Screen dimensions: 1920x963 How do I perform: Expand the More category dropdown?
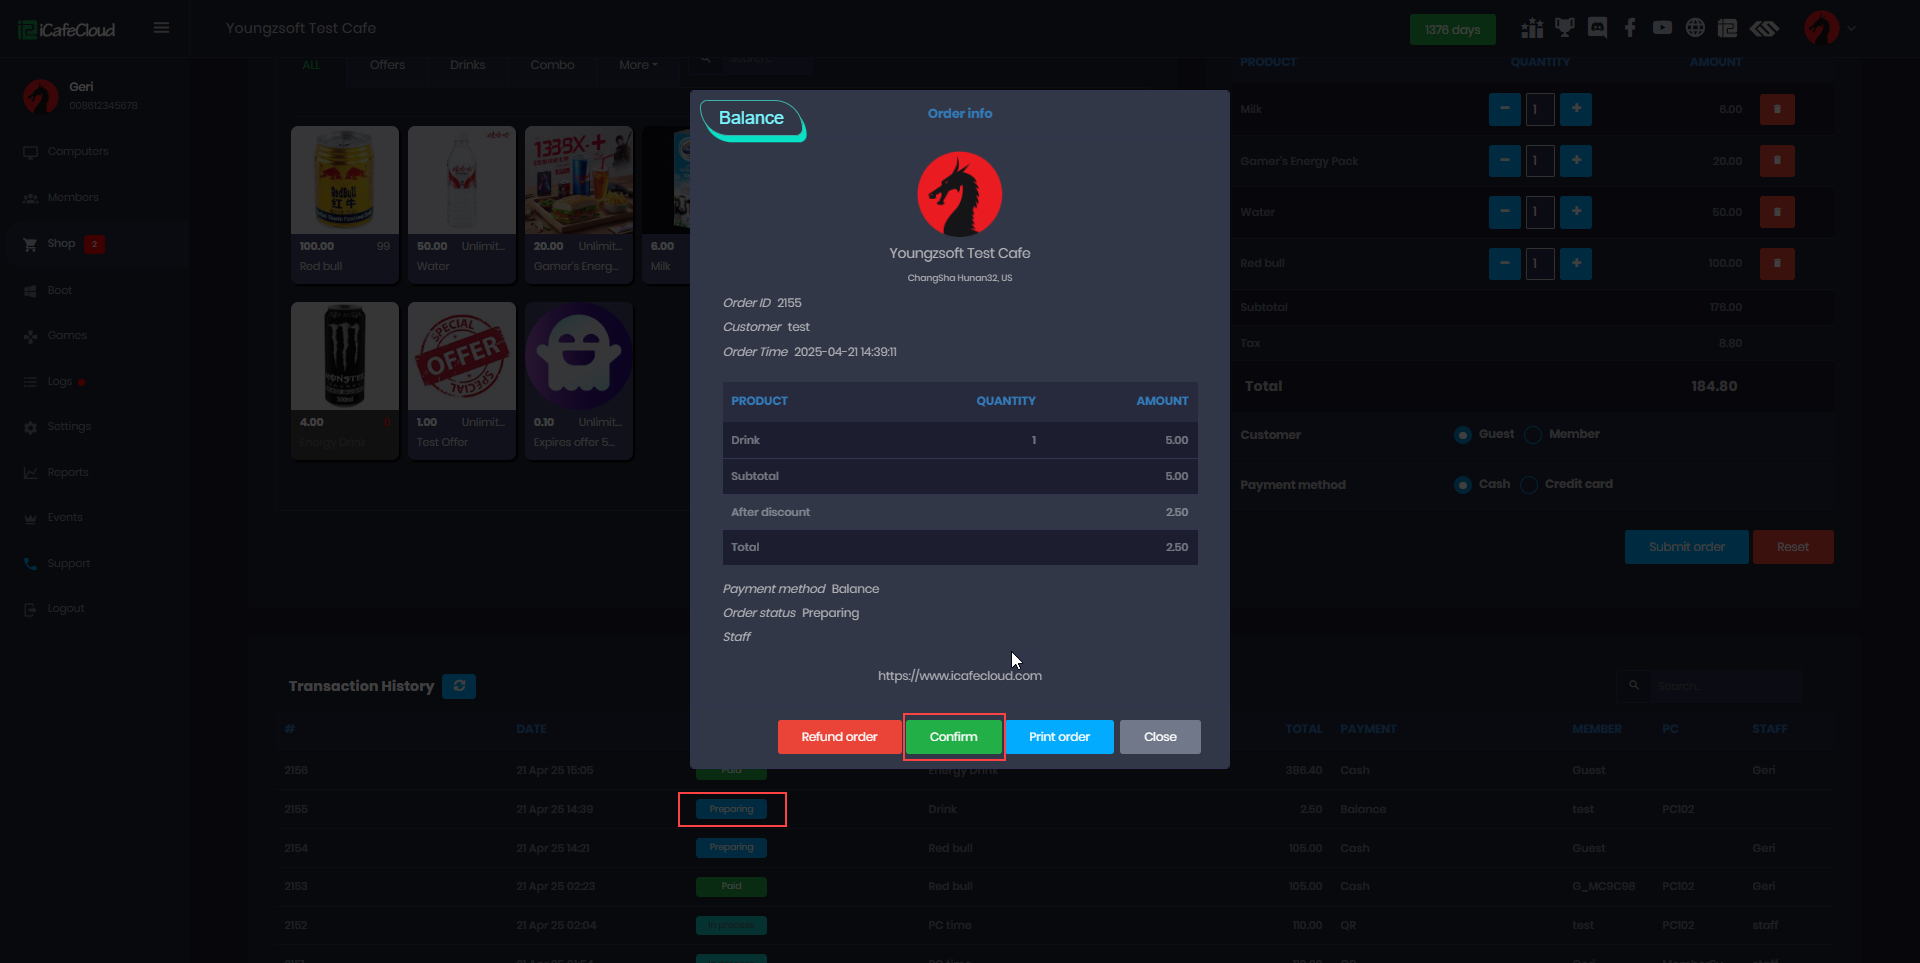click(x=638, y=65)
